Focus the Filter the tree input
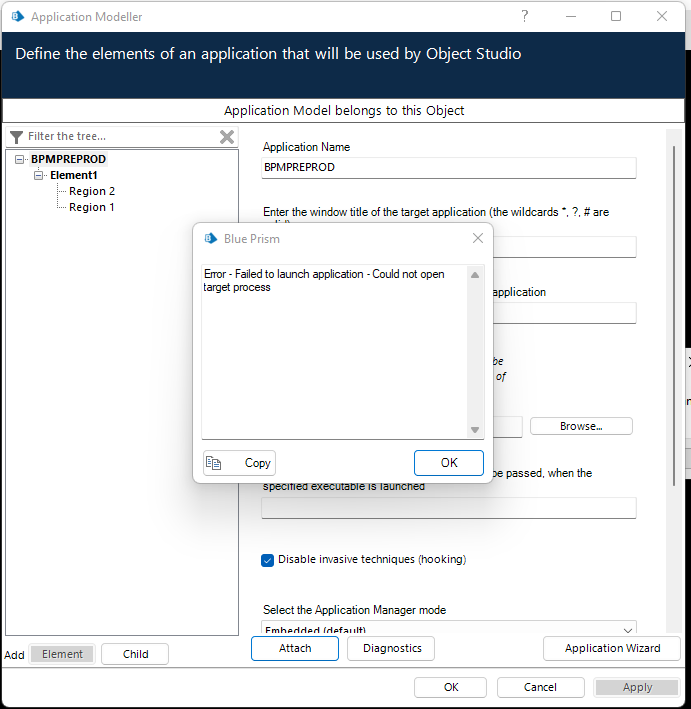691x709 pixels. point(121,136)
